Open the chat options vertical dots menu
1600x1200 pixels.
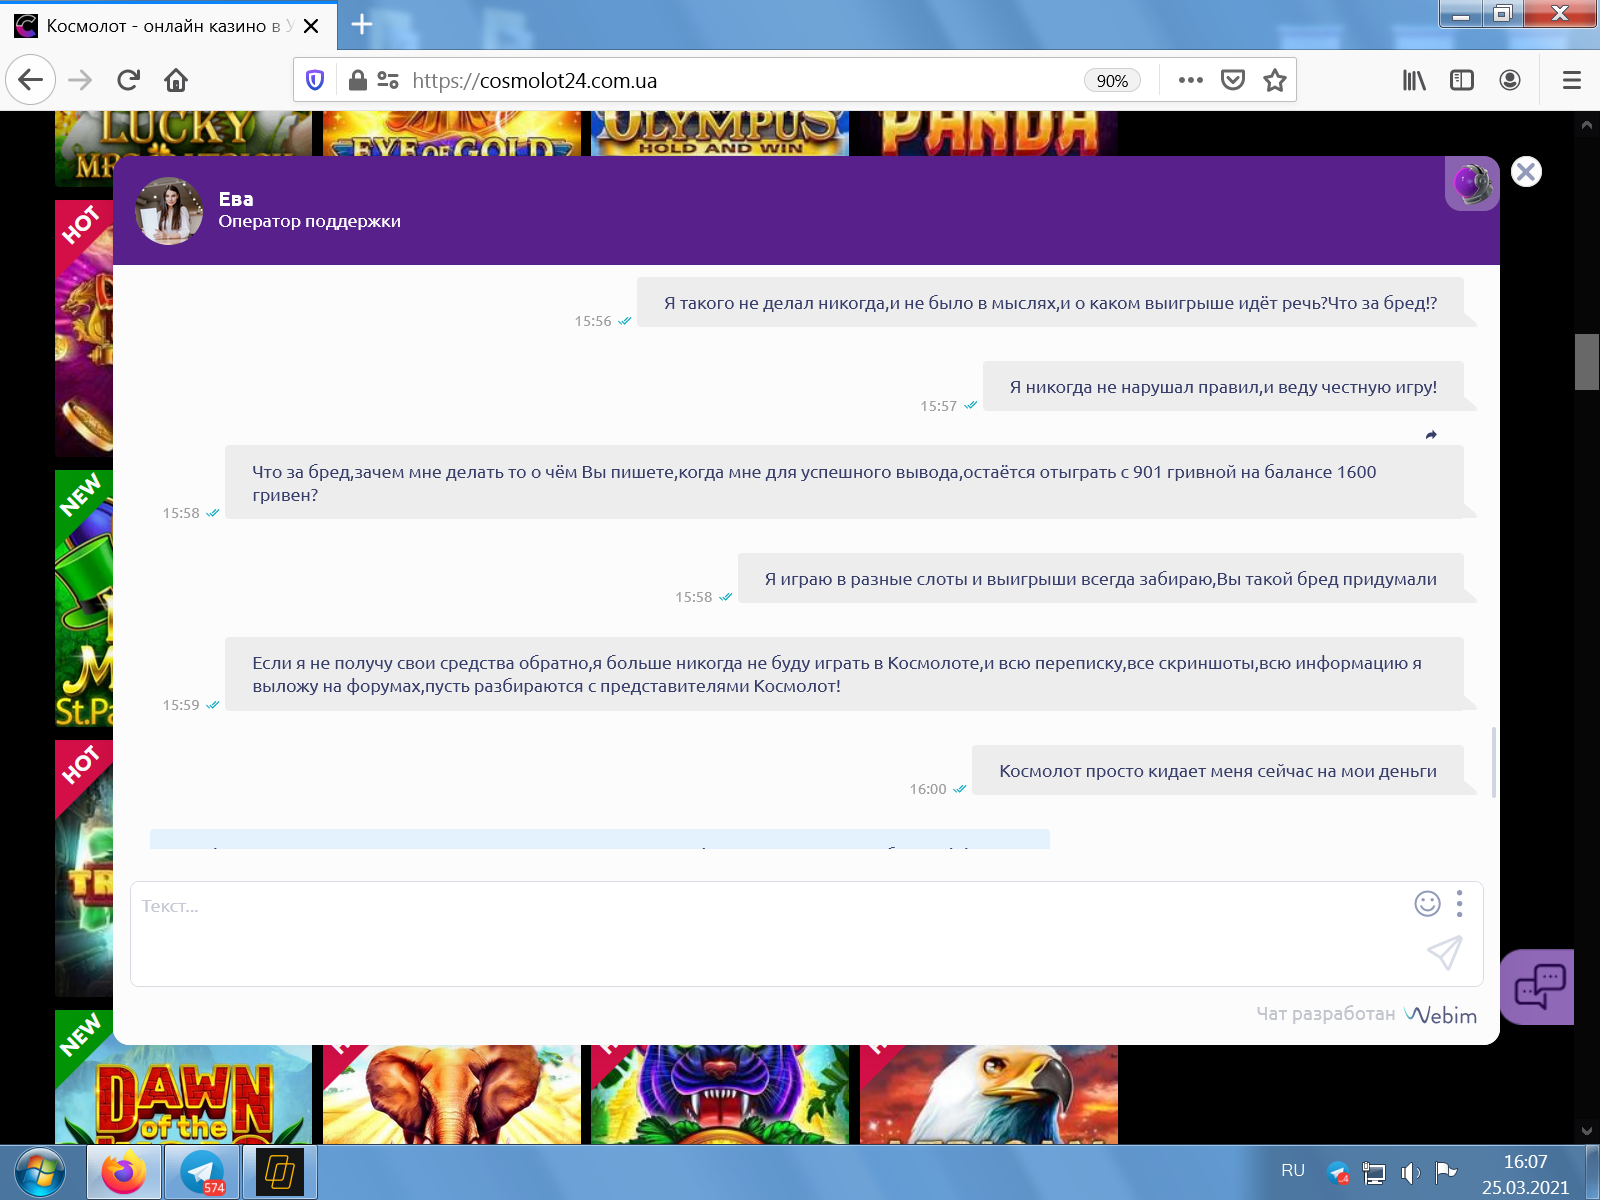pyautogui.click(x=1460, y=904)
